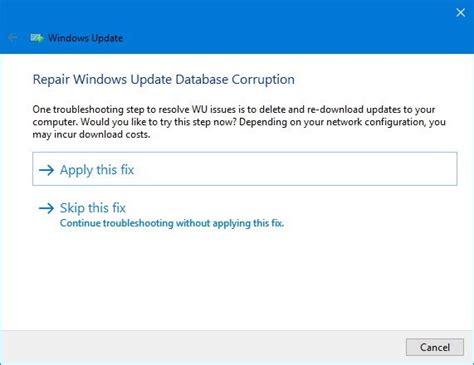Image resolution: width=474 pixels, height=365 pixels.
Task: Choose Skip this fix
Action: (x=93, y=208)
